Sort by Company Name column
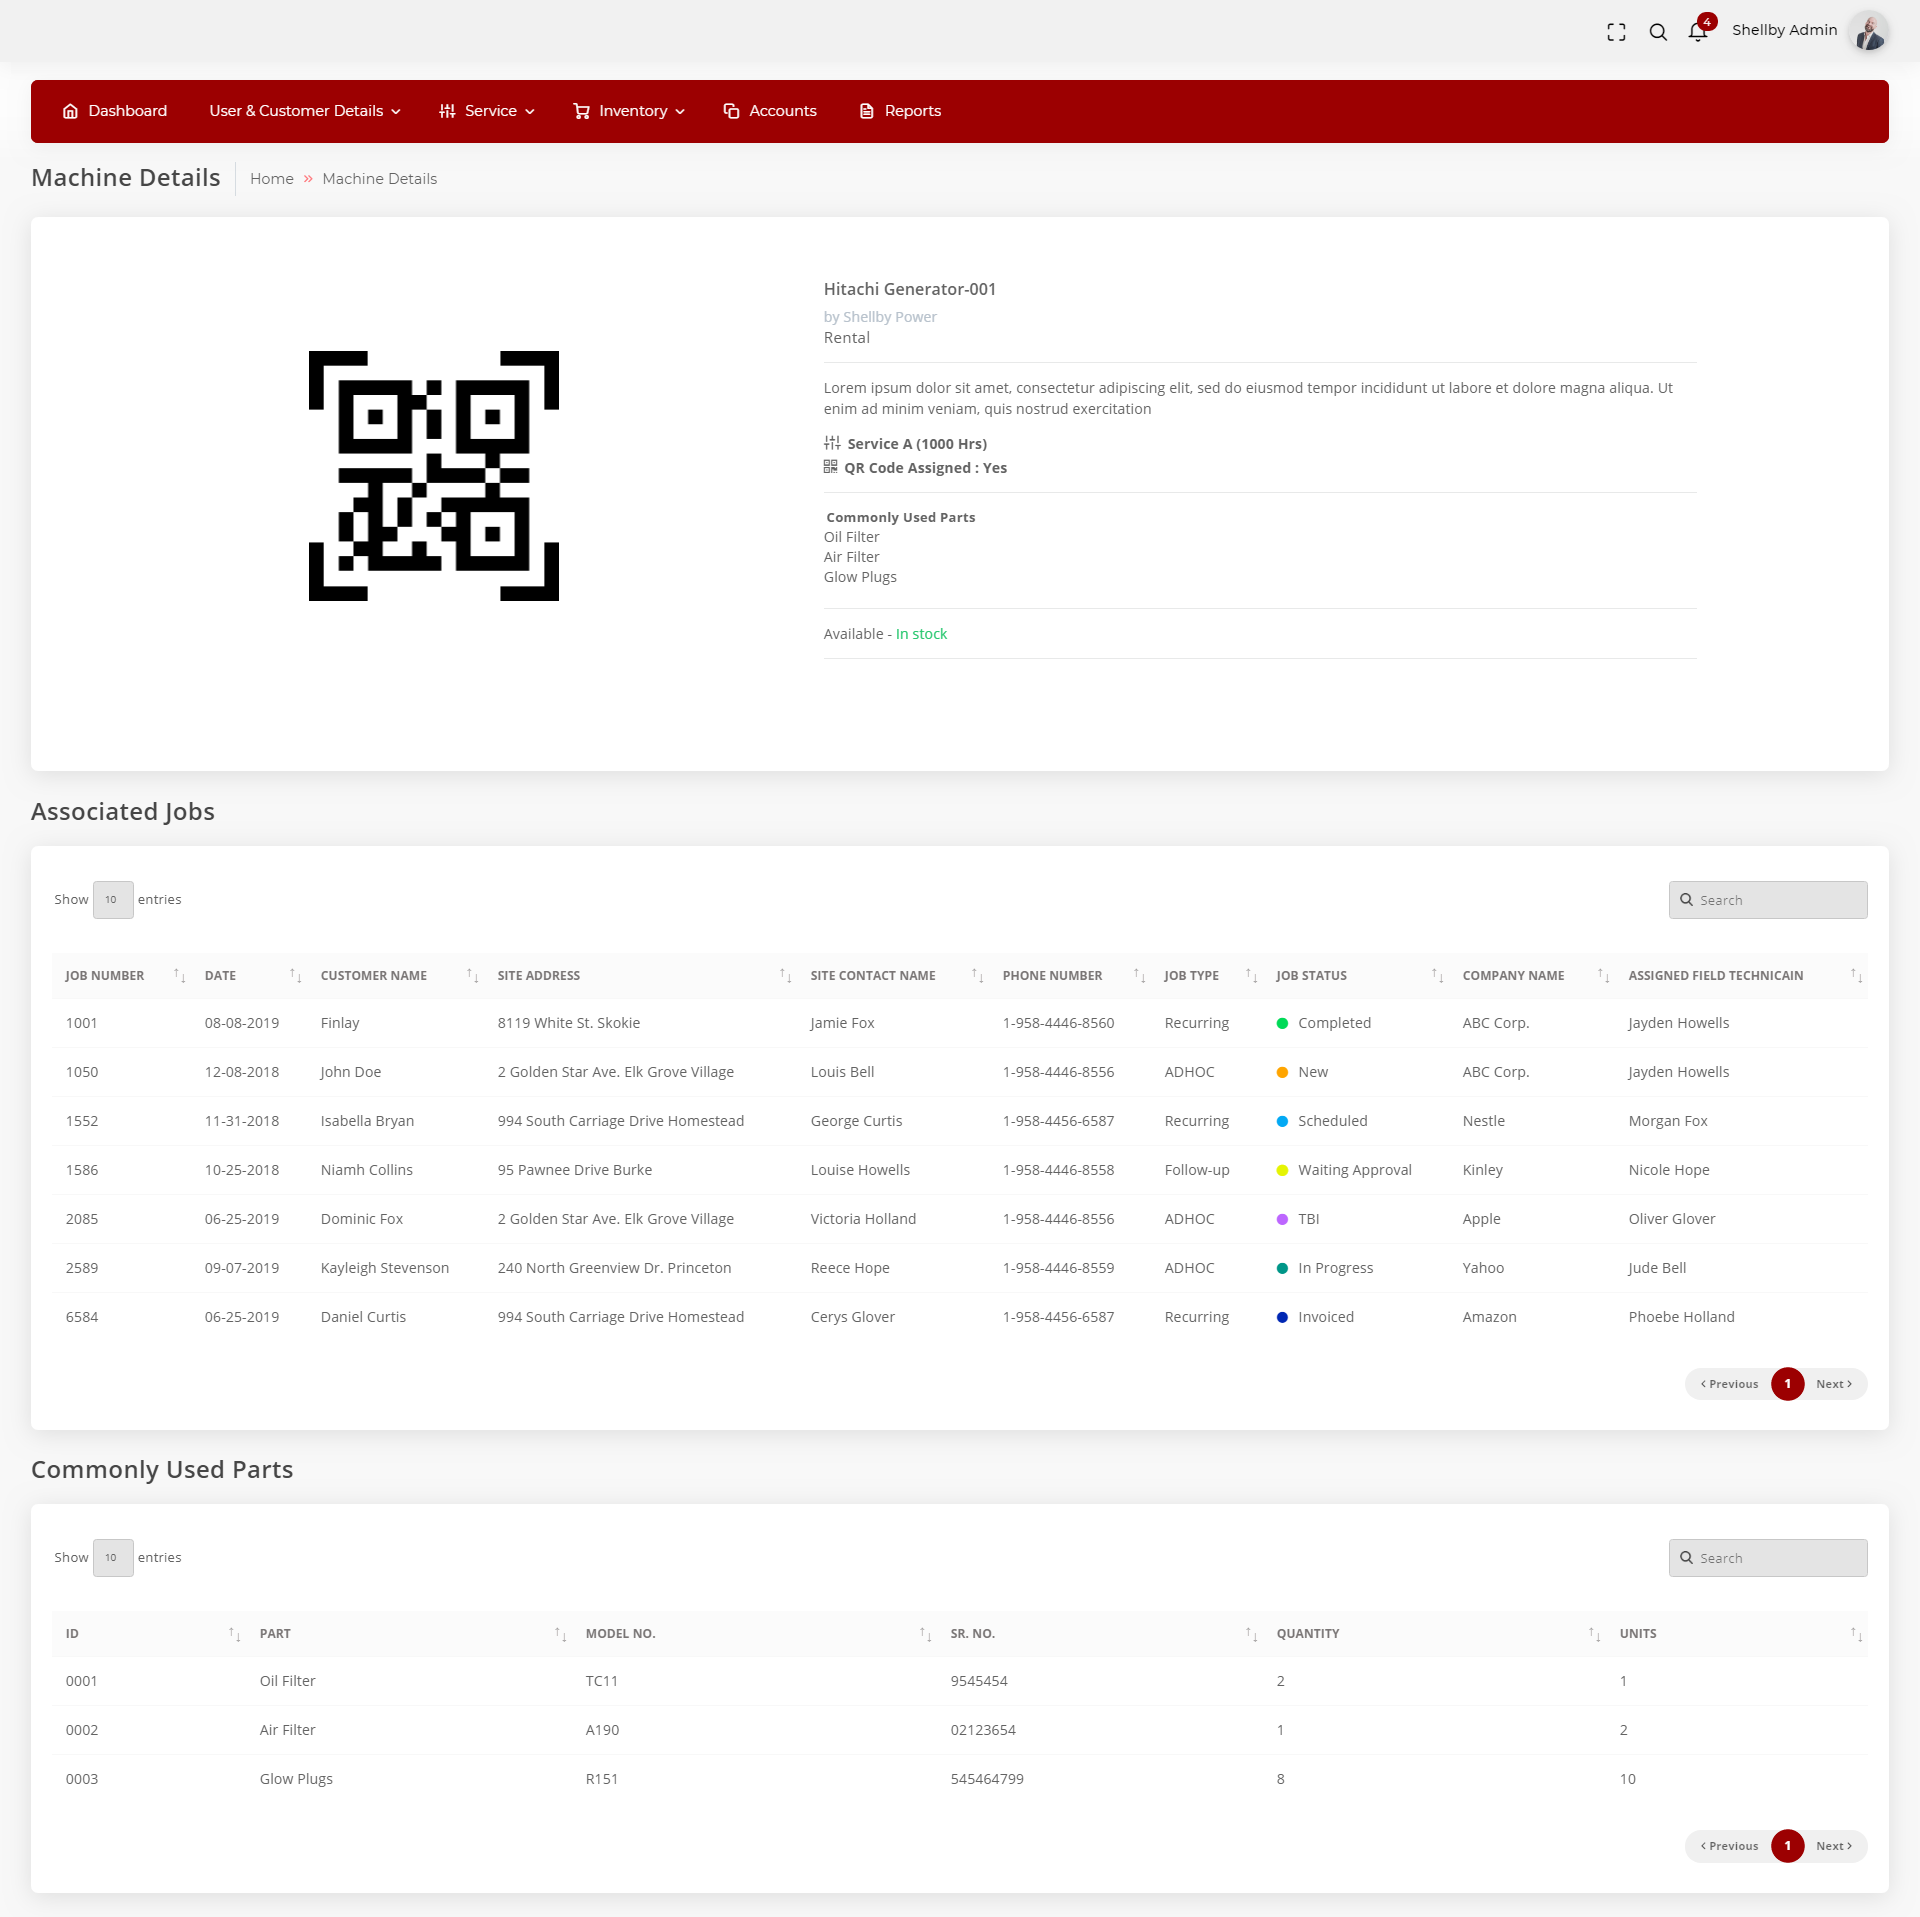The height and width of the screenshot is (1917, 1920). [1533, 976]
